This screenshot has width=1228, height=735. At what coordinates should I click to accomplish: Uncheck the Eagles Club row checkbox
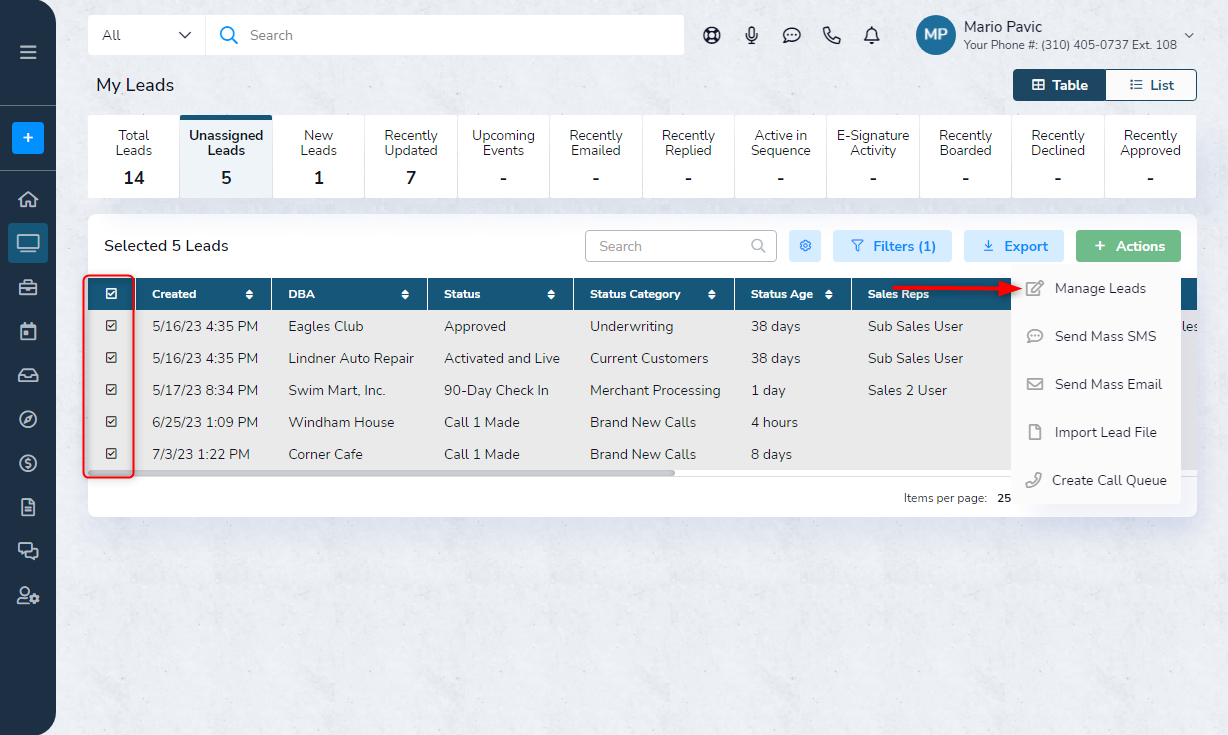pos(111,326)
